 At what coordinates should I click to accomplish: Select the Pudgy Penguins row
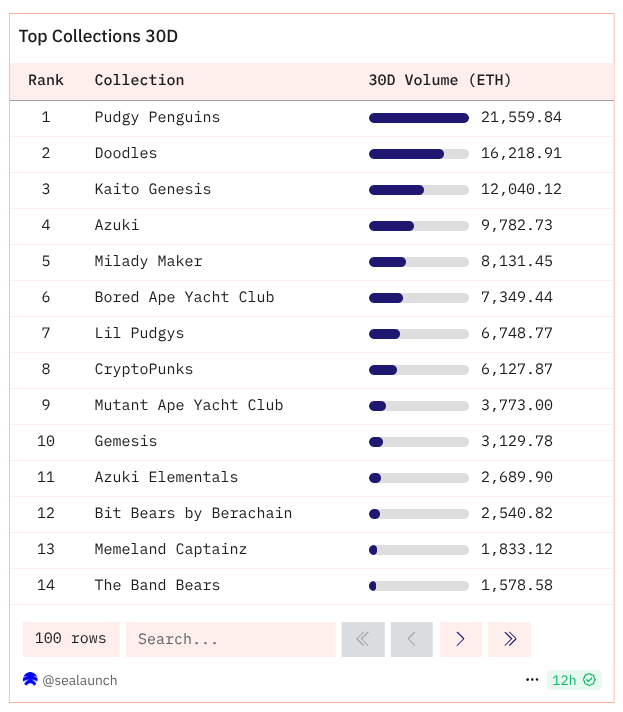pos(157,117)
